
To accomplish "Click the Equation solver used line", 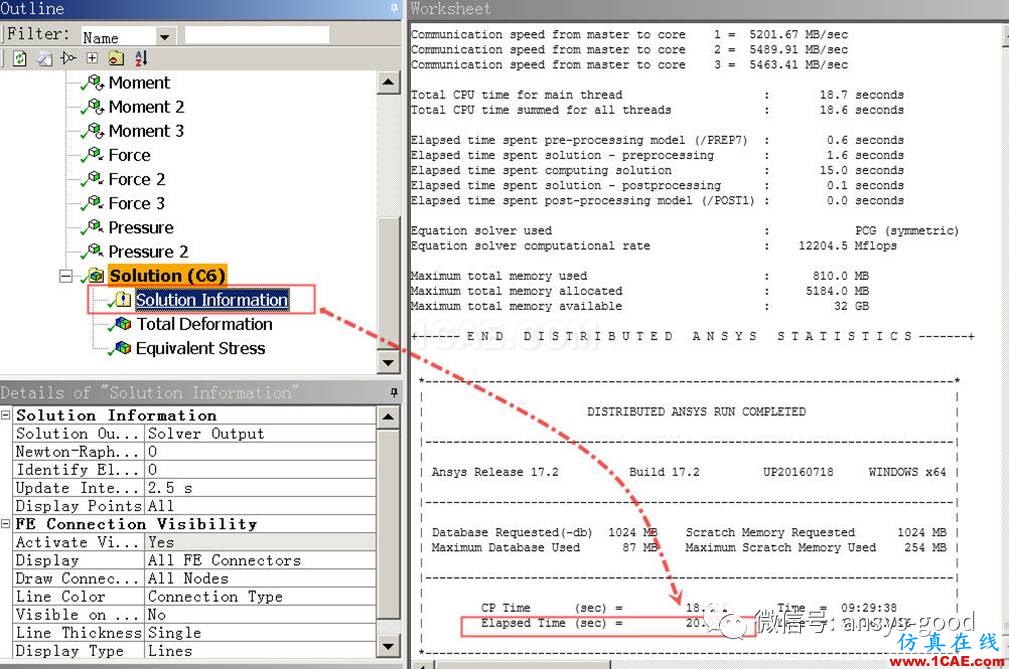I will click(x=685, y=230).
